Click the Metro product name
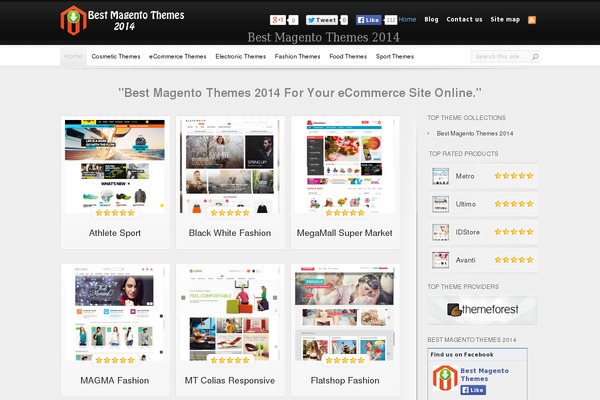This screenshot has width=600, height=400. point(465,176)
